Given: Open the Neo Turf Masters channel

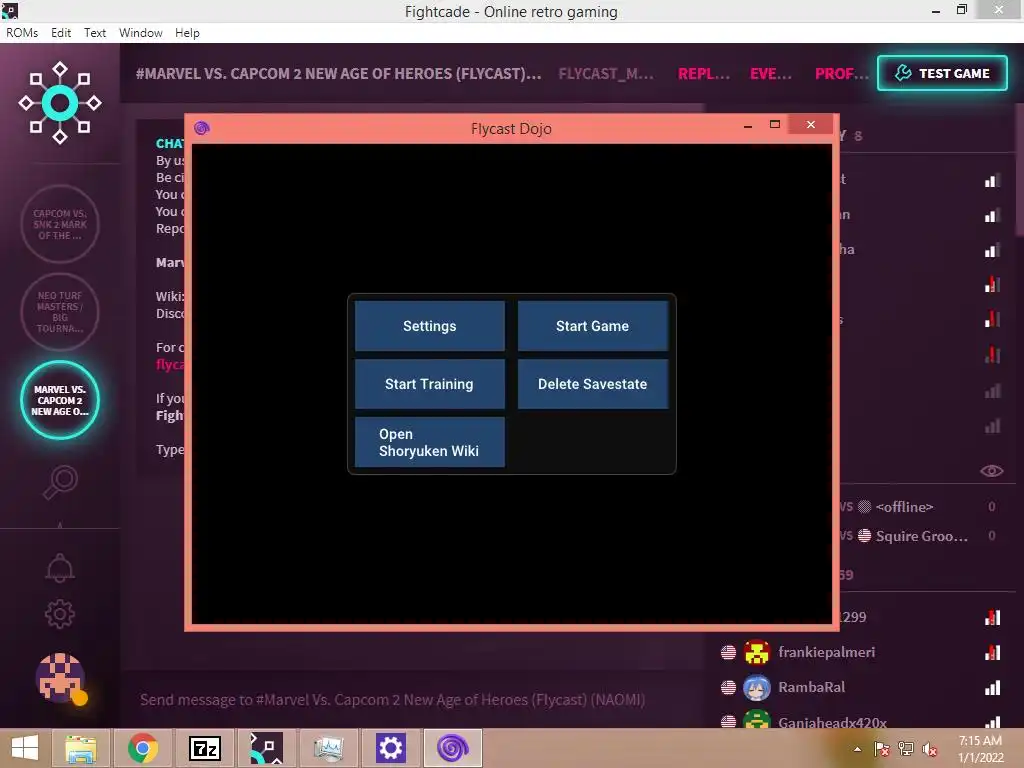Looking at the screenshot, I should [x=59, y=312].
